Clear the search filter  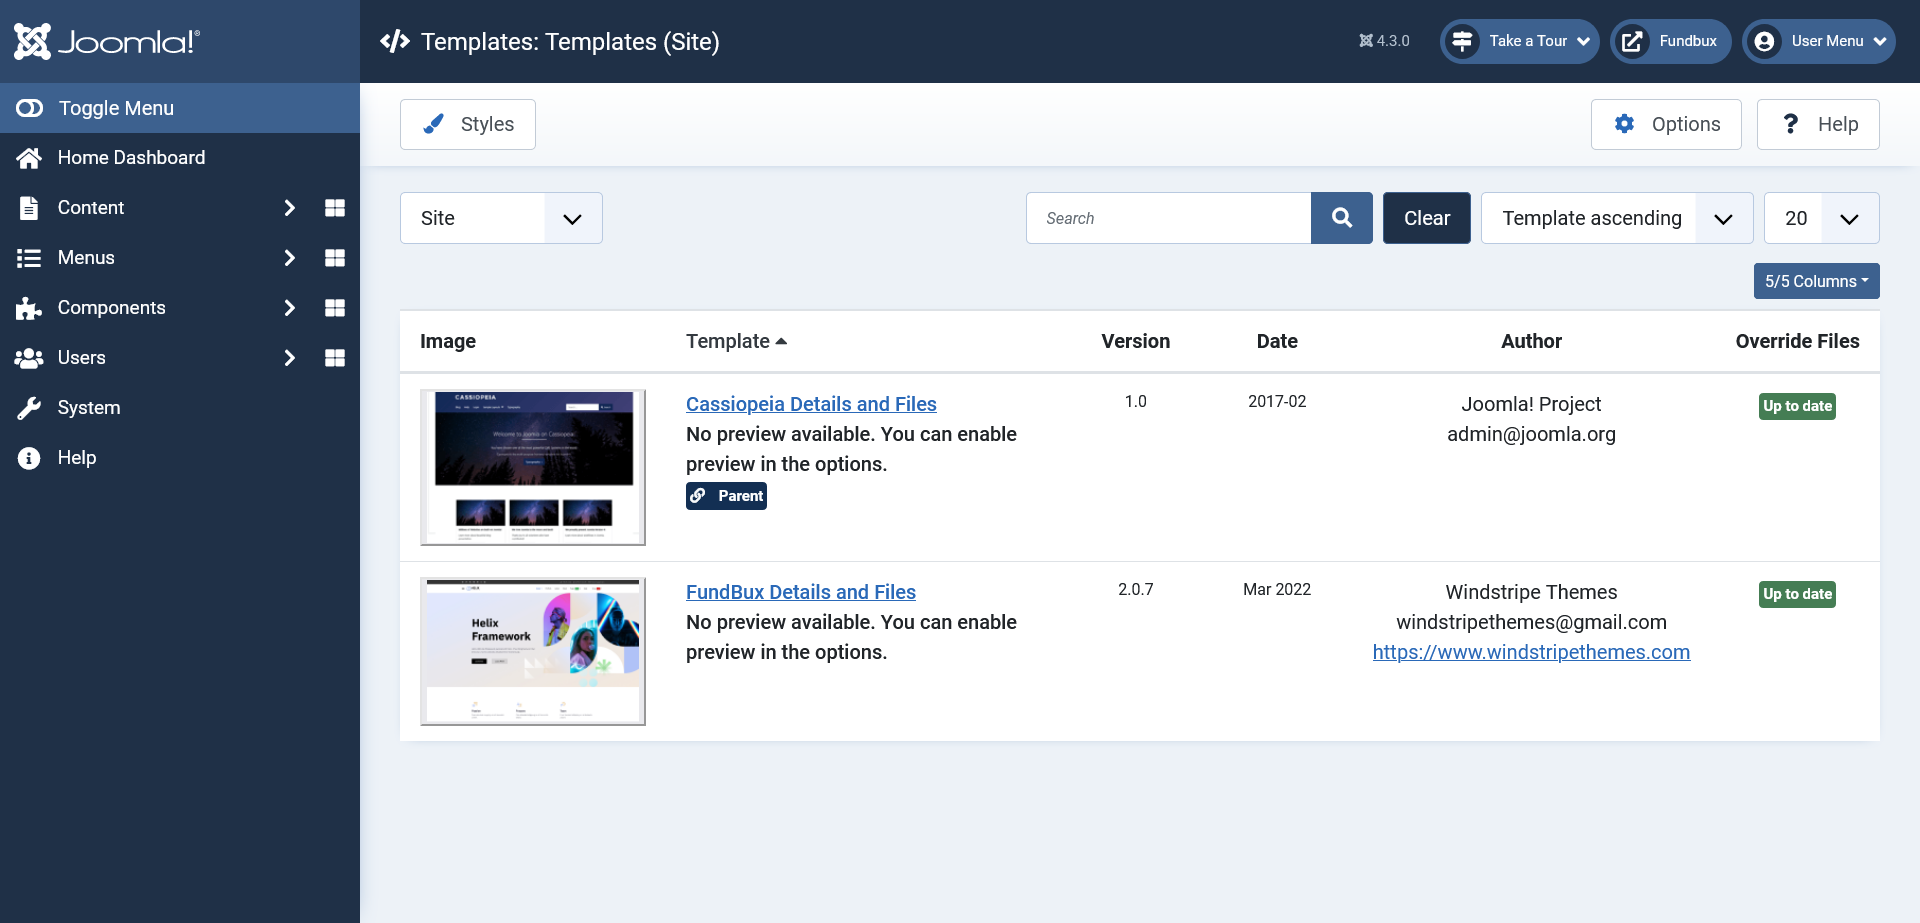1426,218
